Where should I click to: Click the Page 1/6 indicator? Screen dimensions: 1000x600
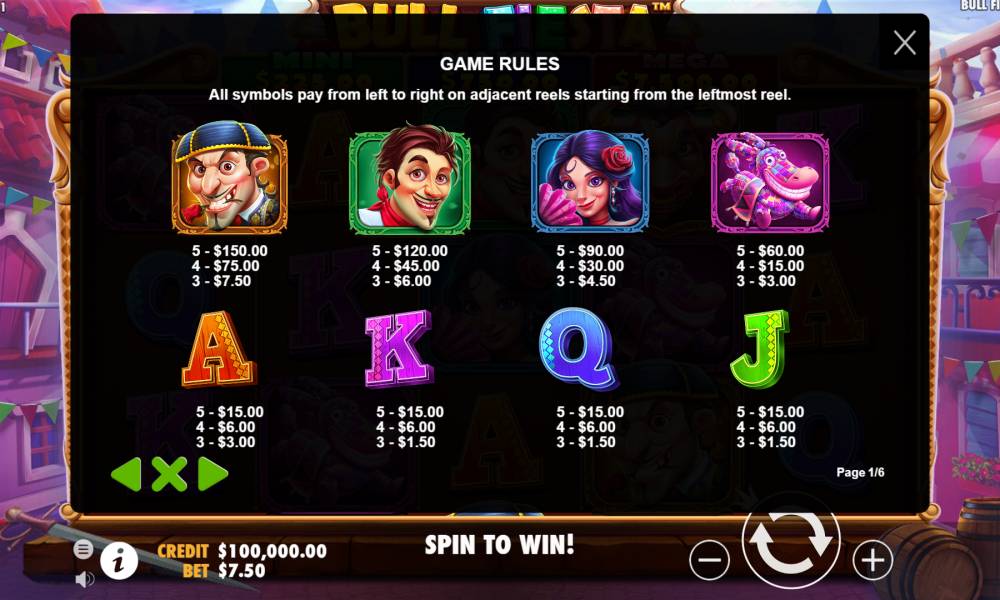tap(860, 472)
